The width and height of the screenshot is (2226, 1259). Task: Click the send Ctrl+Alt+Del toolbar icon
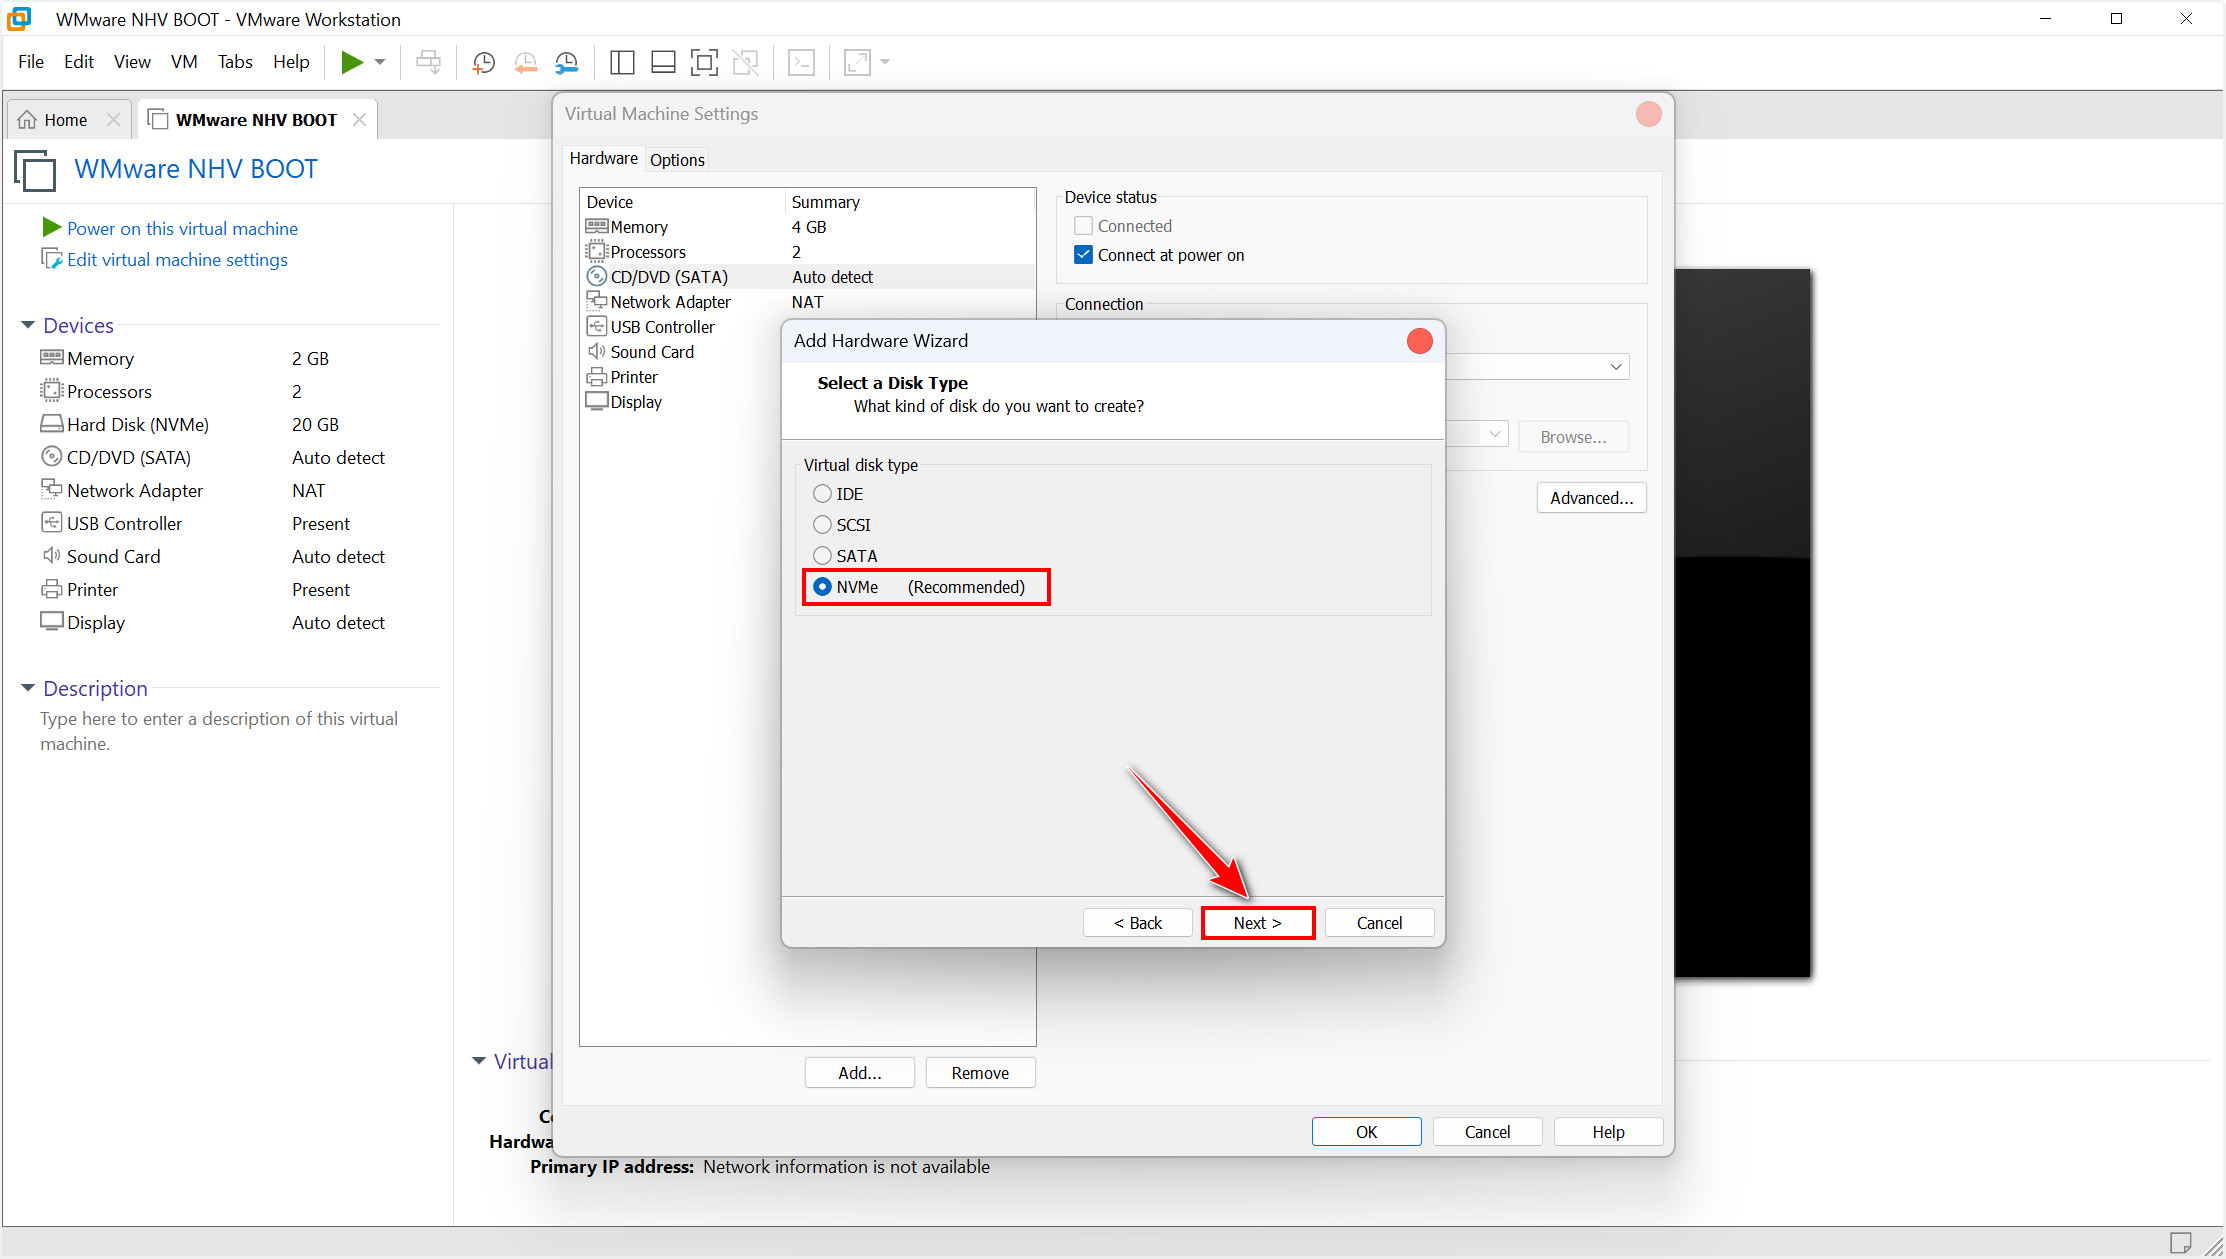[x=428, y=62]
